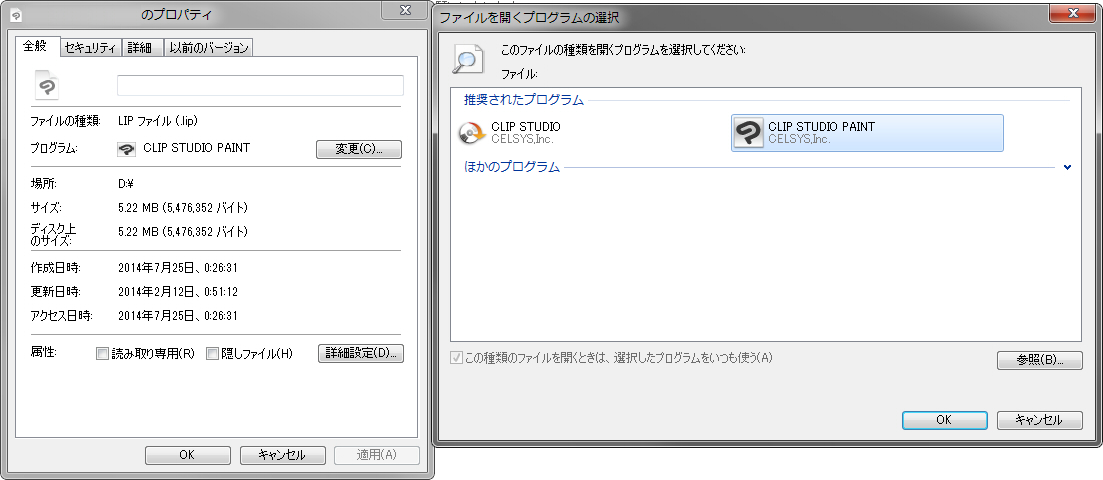The width and height of the screenshot is (1103, 480).
Task: Click OK in the program selection dialog
Action: click(944, 419)
